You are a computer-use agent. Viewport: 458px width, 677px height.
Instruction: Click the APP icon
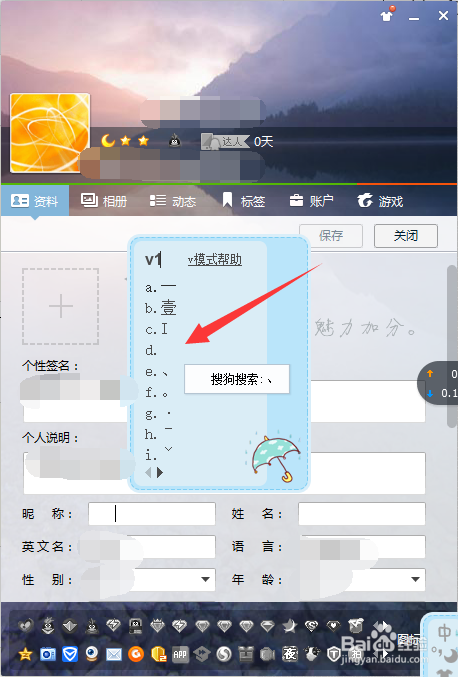(x=180, y=655)
